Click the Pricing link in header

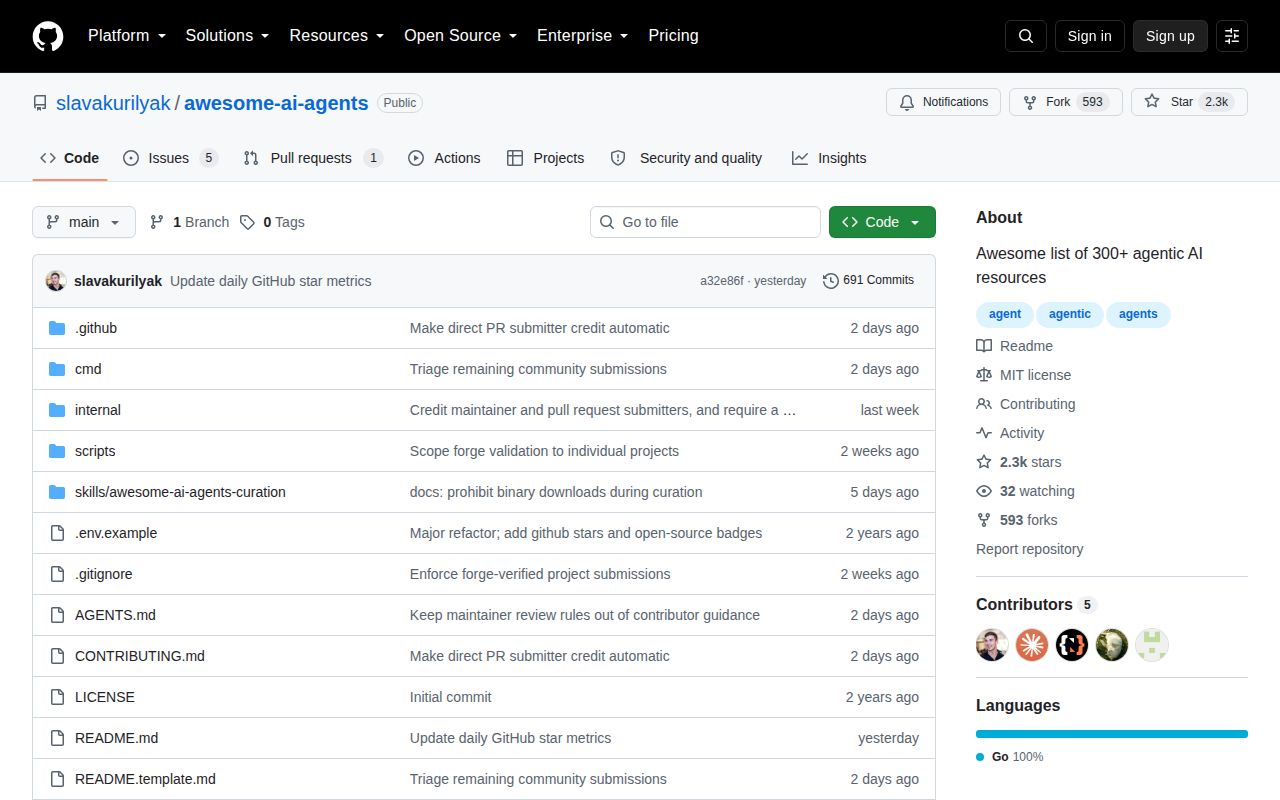click(x=673, y=36)
